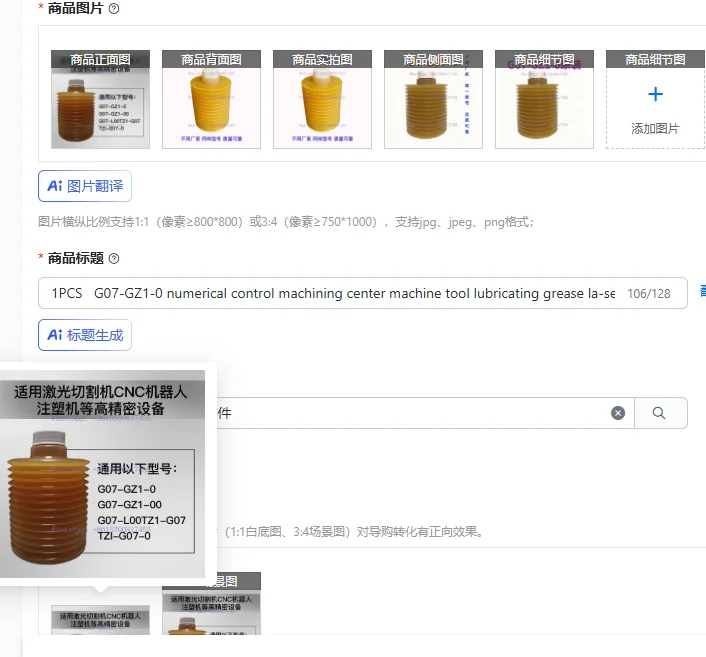
Task: Select the bottom-left white background thumbnail
Action: pyautogui.click(x=100, y=620)
